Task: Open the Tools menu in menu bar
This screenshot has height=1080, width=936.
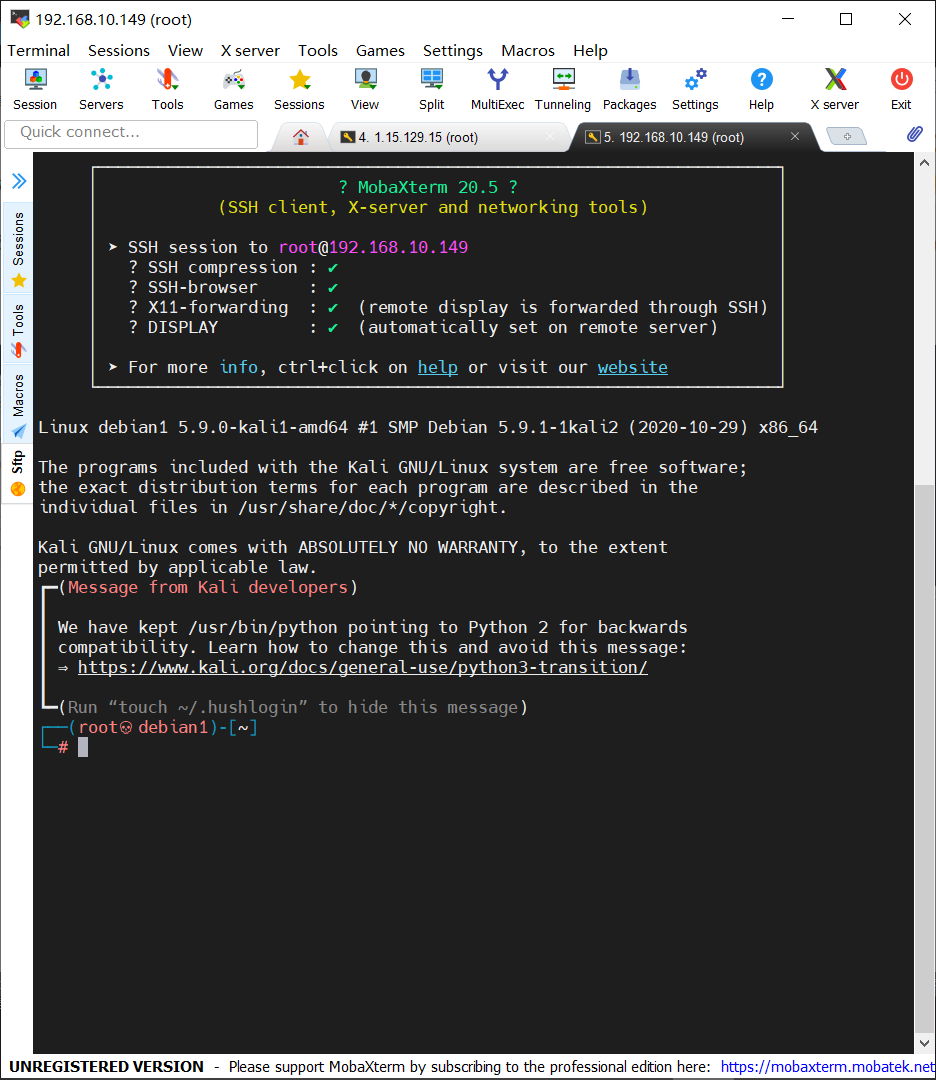Action: pyautogui.click(x=318, y=50)
